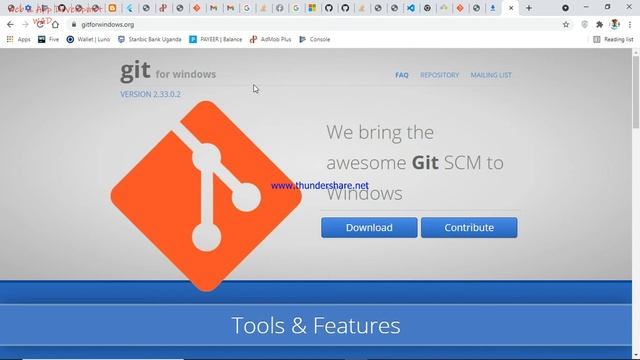Viewport: 640px width, 360px height.
Task: Open a new tab with plus button
Action: click(x=529, y=8)
